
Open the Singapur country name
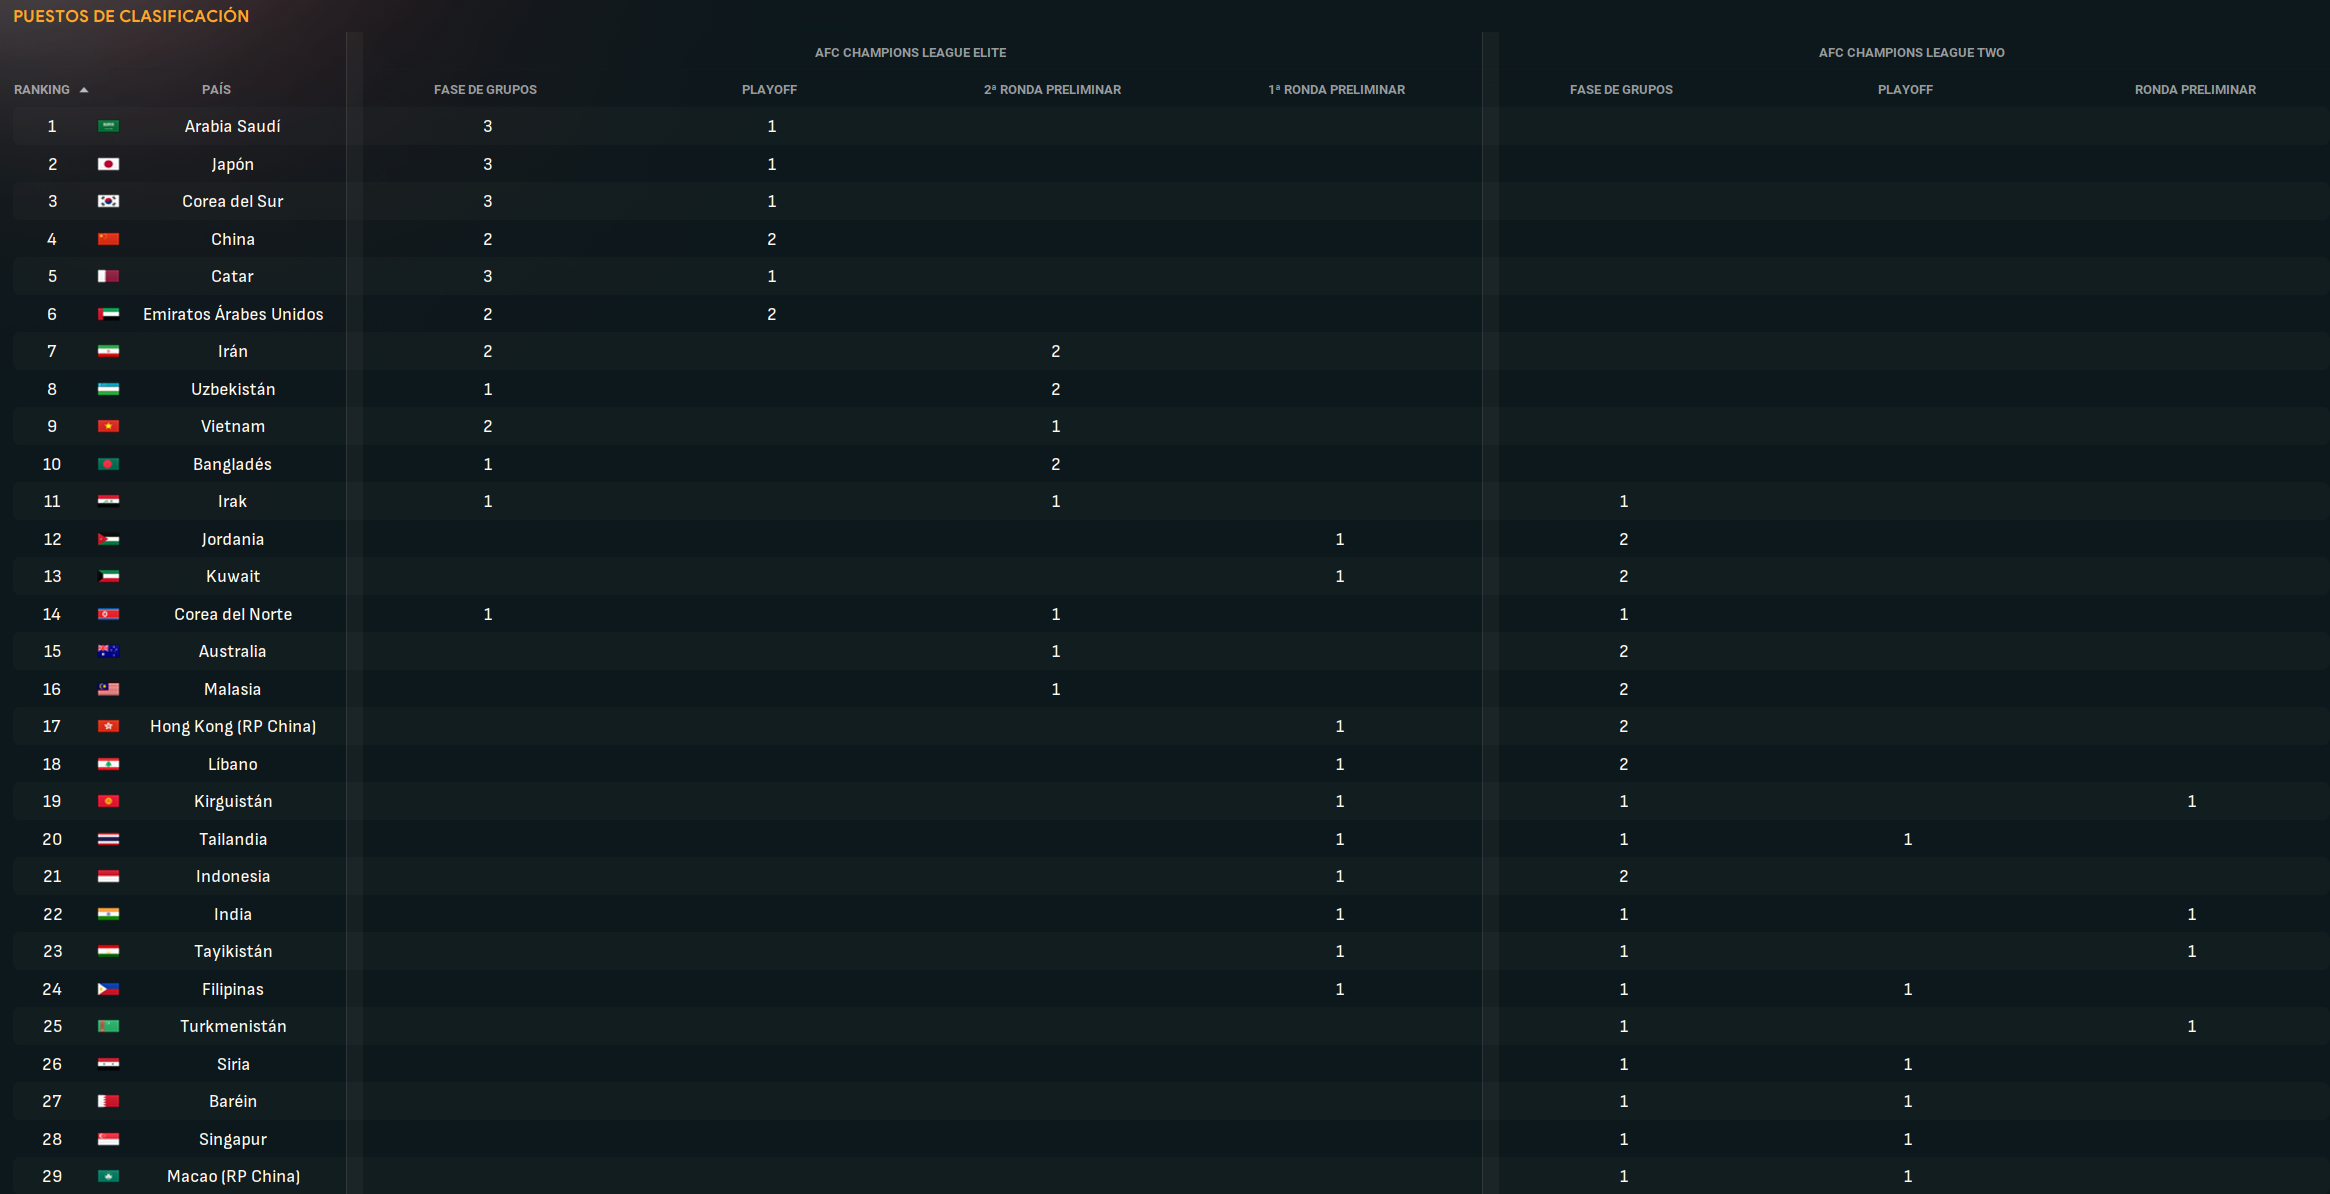(x=233, y=1139)
